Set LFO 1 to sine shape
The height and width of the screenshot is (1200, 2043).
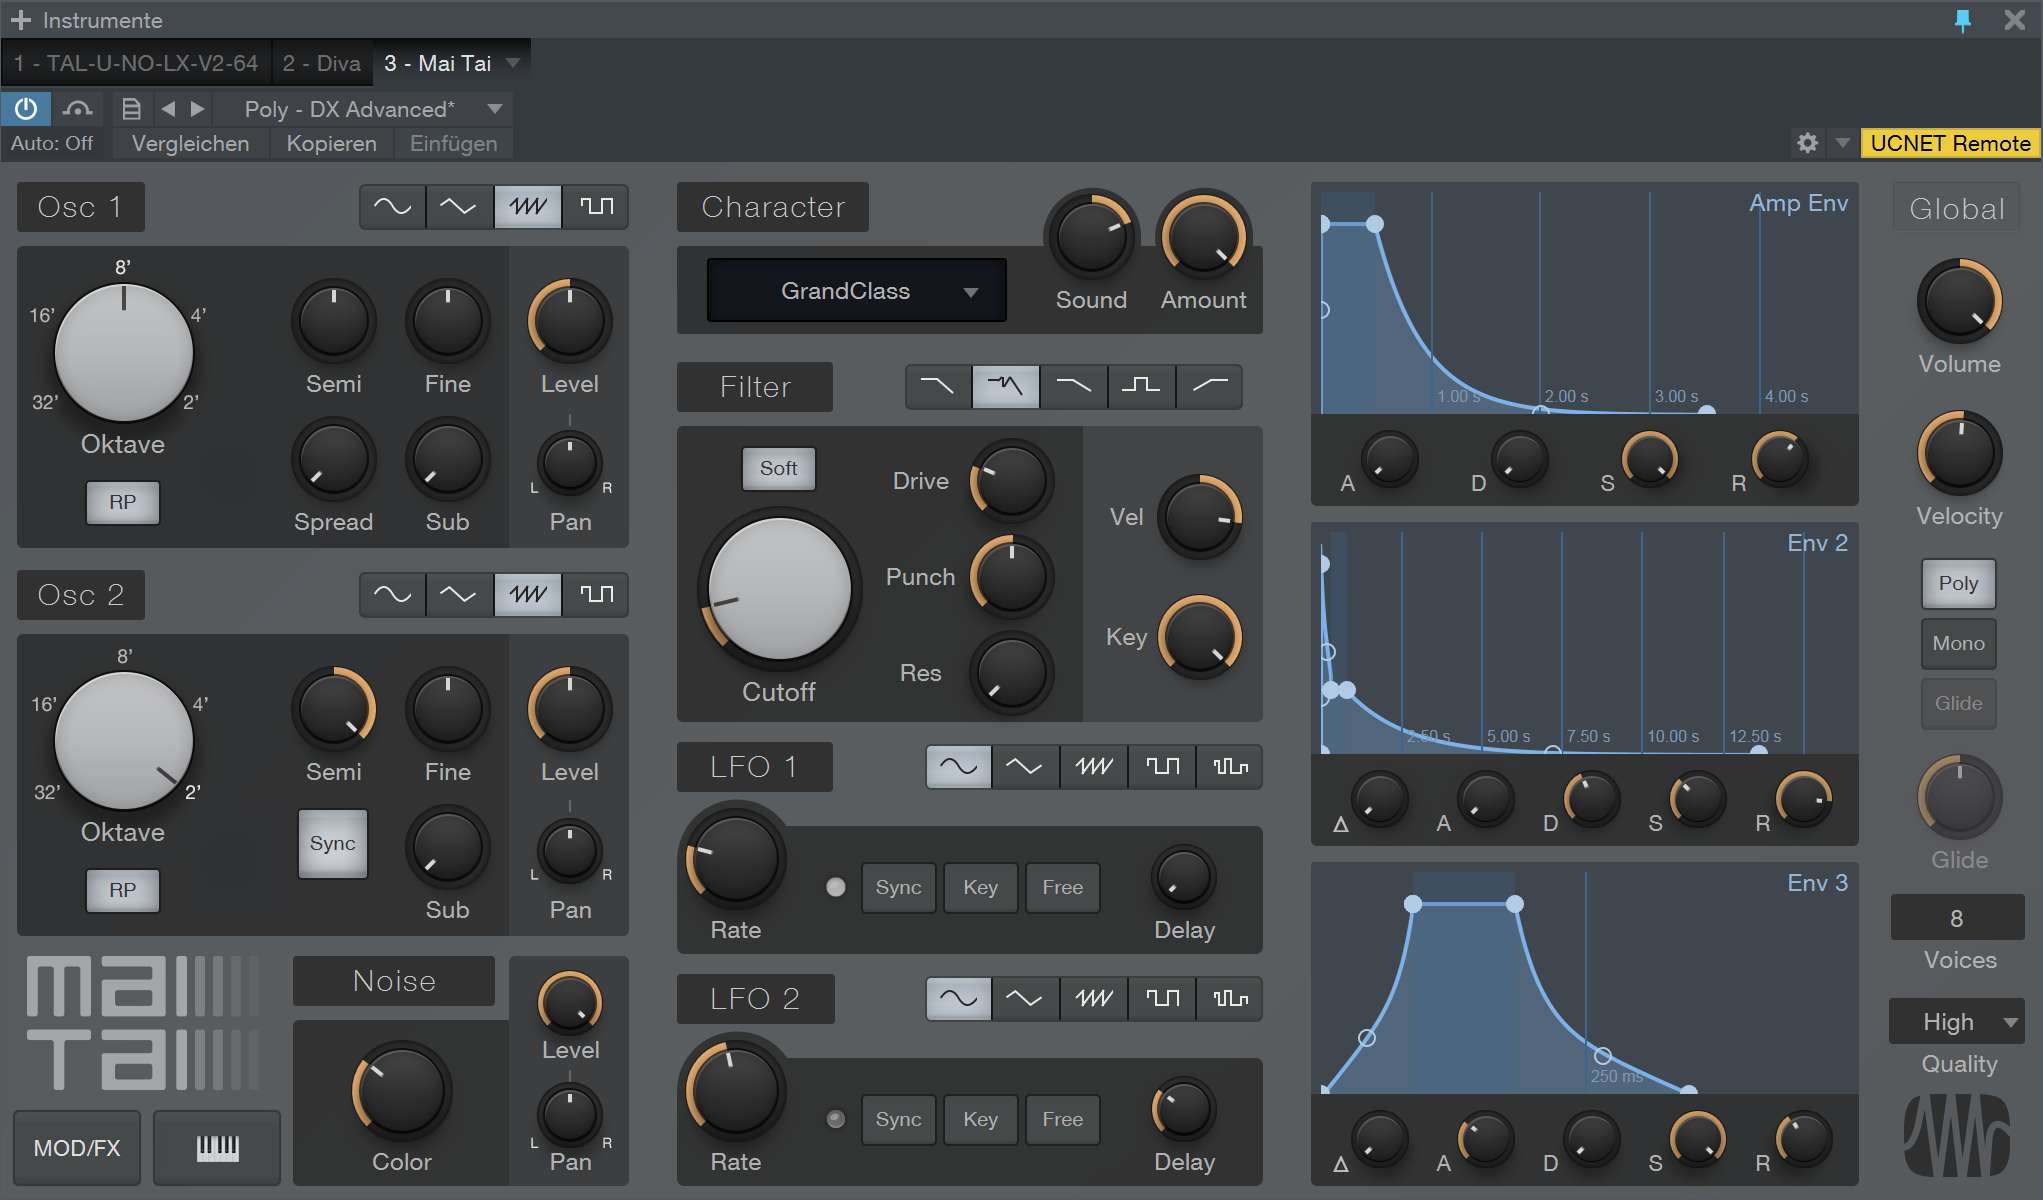959,767
